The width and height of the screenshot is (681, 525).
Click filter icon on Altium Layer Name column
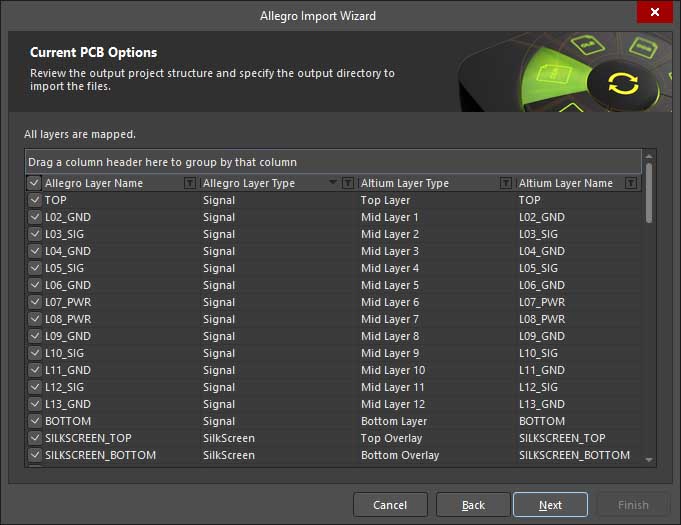631,183
